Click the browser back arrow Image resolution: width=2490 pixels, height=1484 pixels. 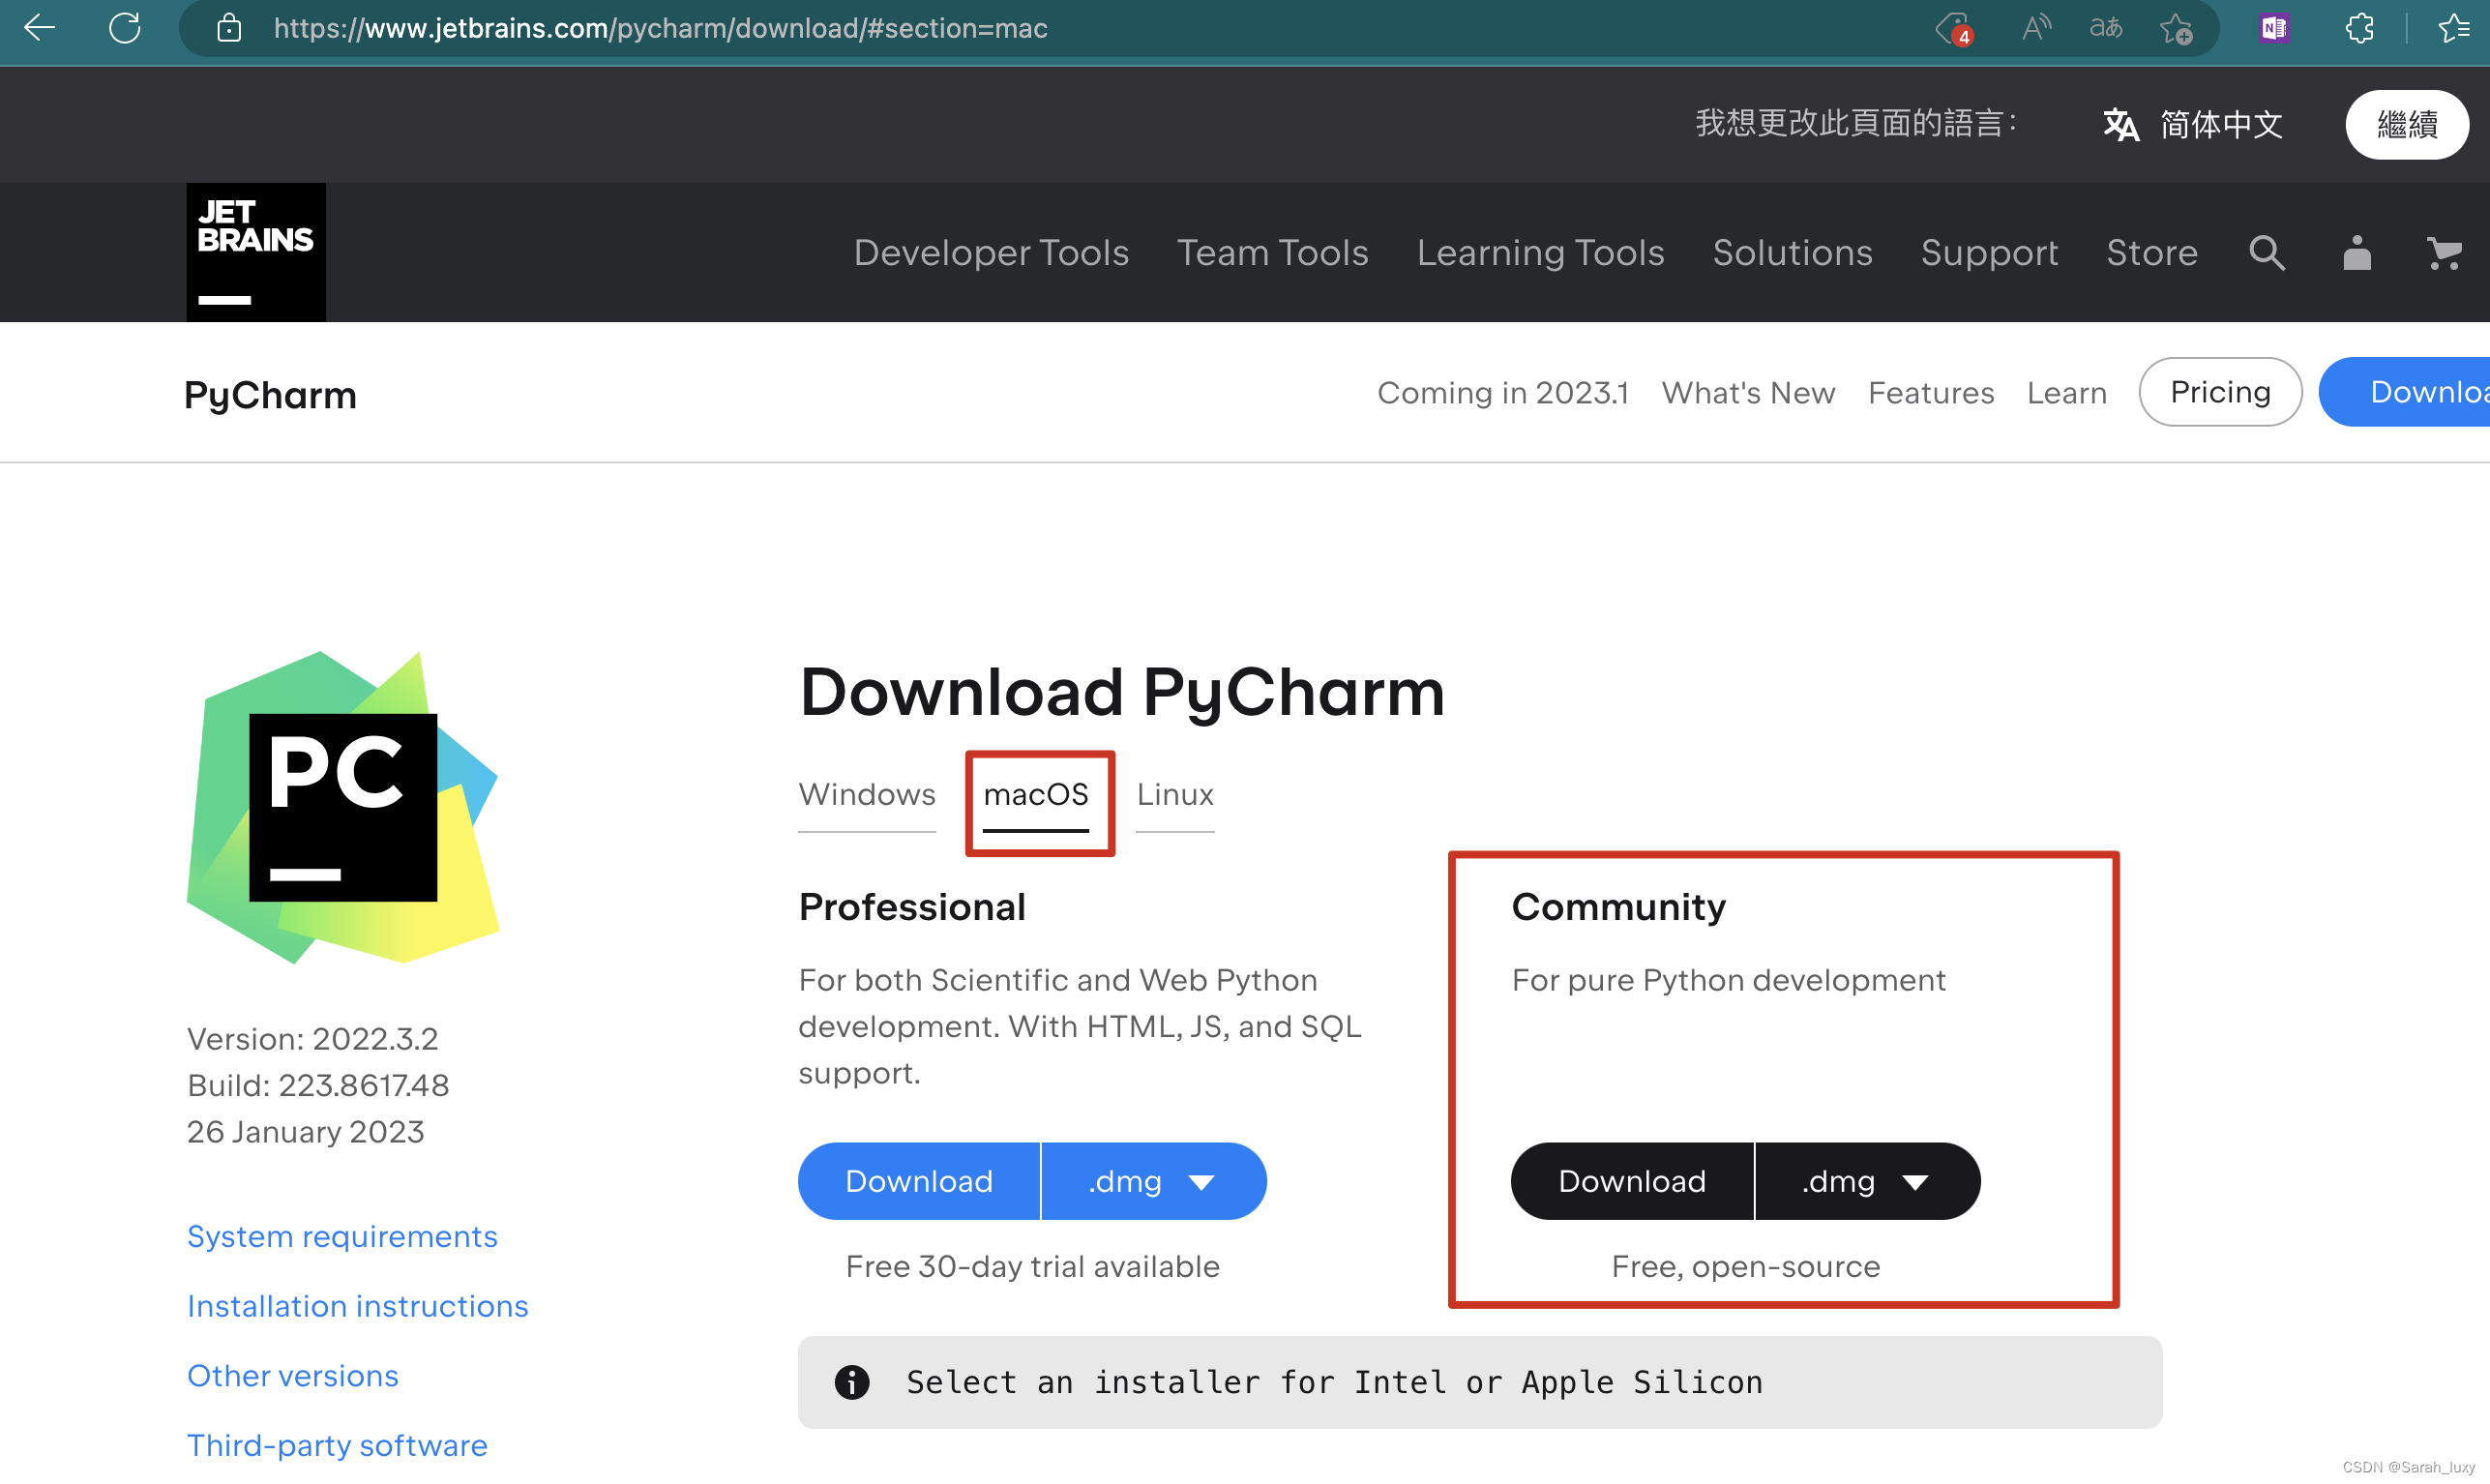[x=39, y=28]
